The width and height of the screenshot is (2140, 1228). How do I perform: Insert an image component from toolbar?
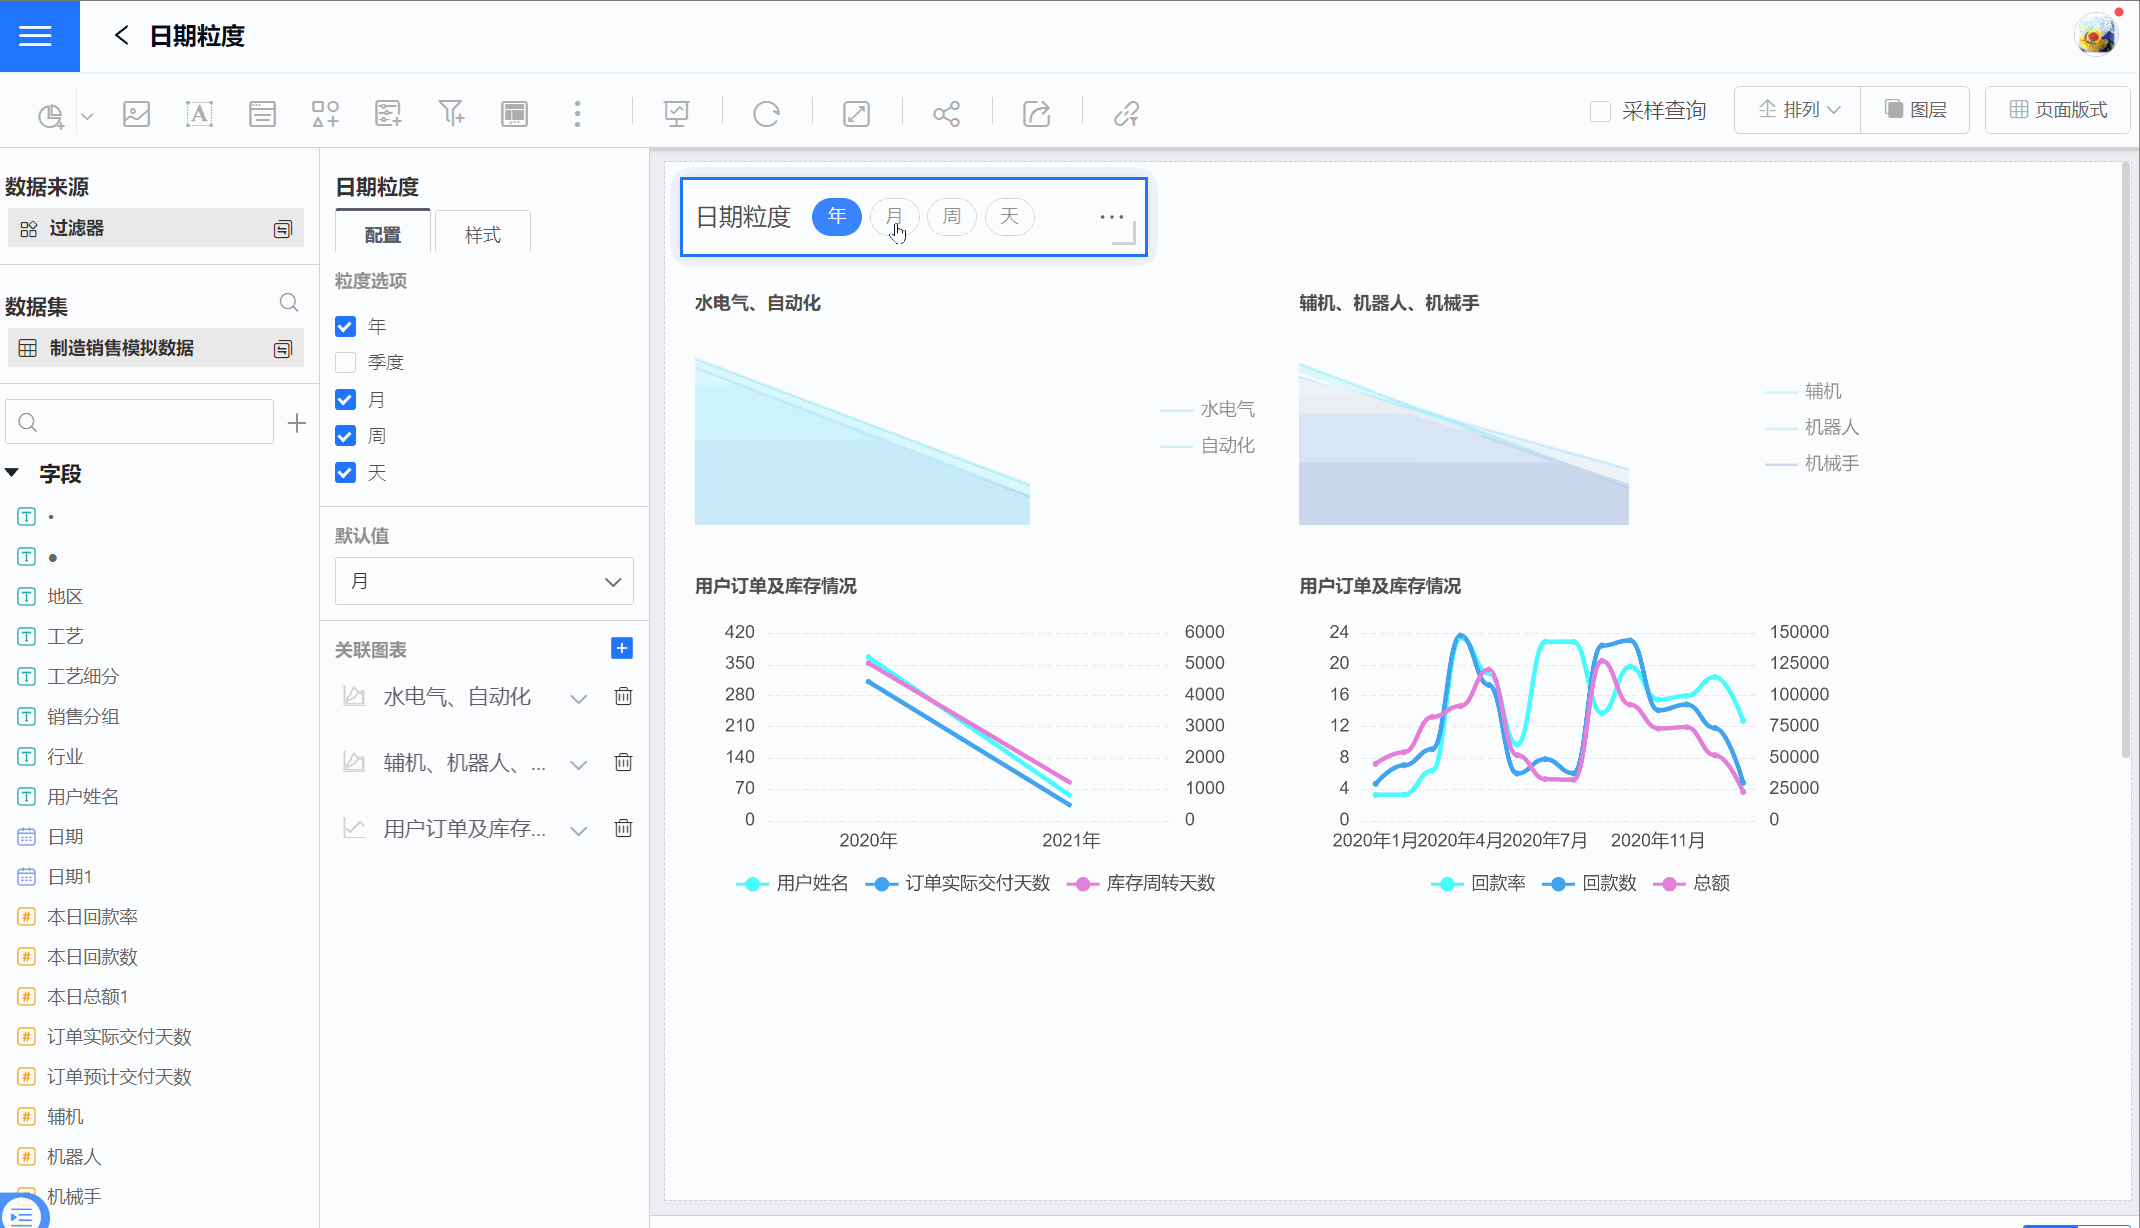tap(136, 114)
